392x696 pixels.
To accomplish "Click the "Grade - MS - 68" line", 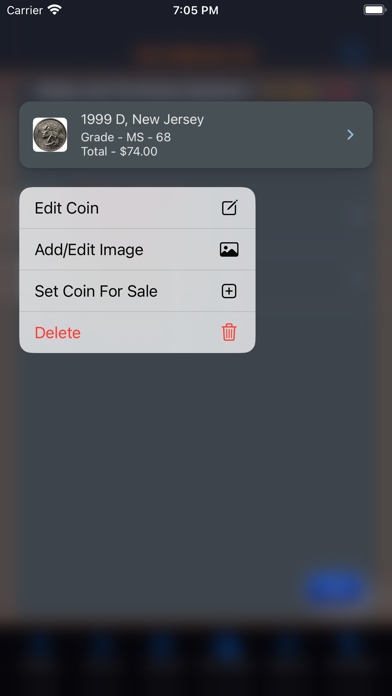I will [x=126, y=137].
